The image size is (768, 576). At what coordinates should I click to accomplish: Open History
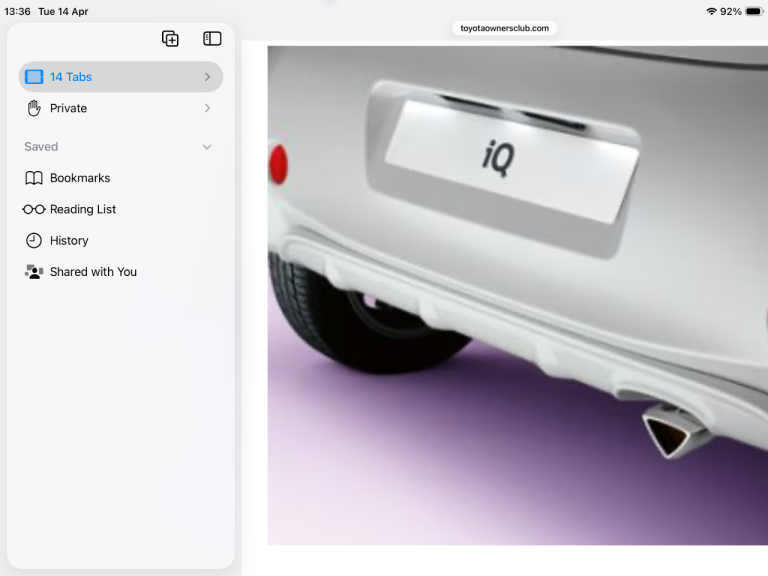pyautogui.click(x=120, y=240)
